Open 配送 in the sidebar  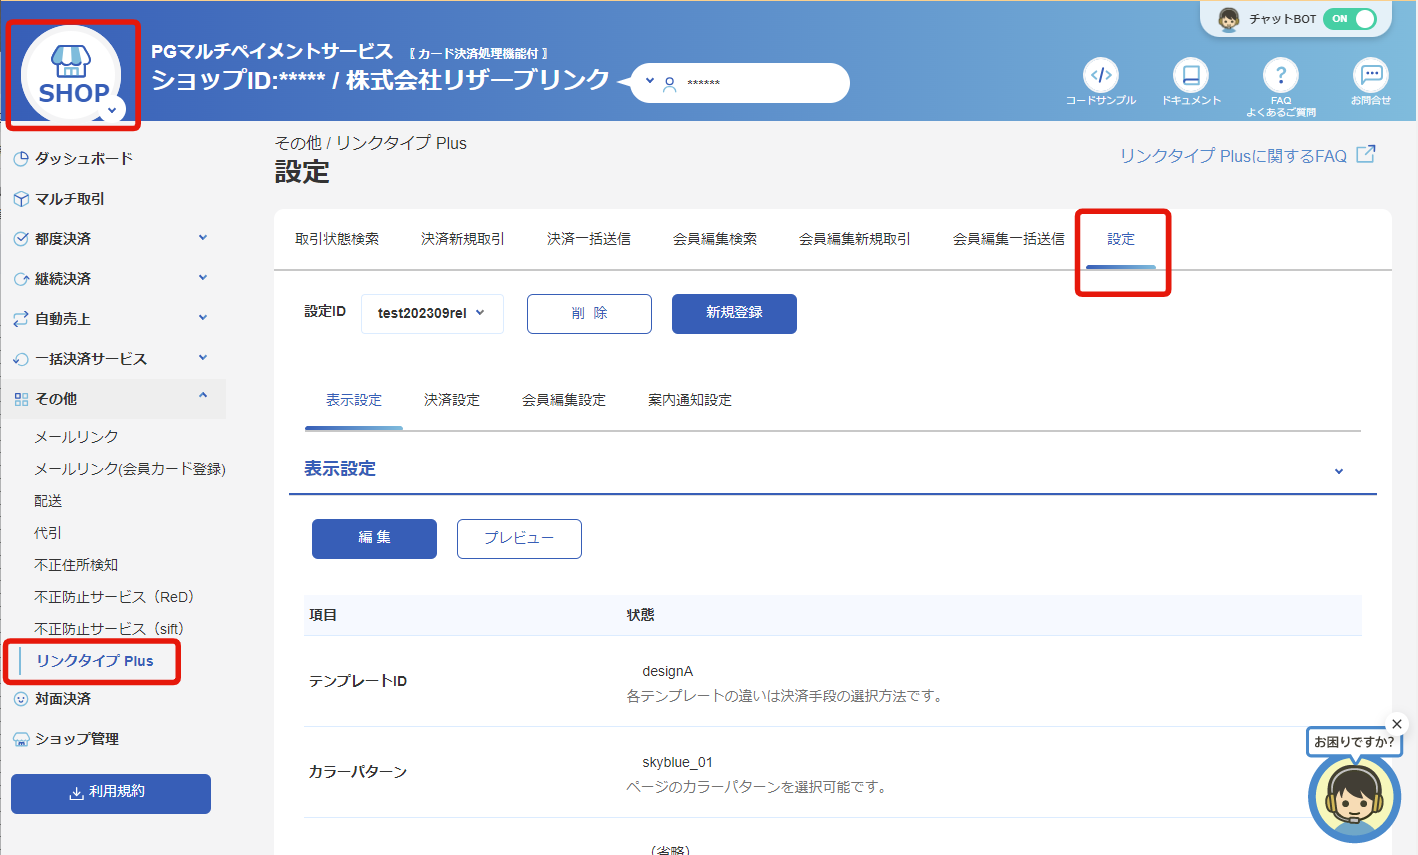pyautogui.click(x=48, y=501)
